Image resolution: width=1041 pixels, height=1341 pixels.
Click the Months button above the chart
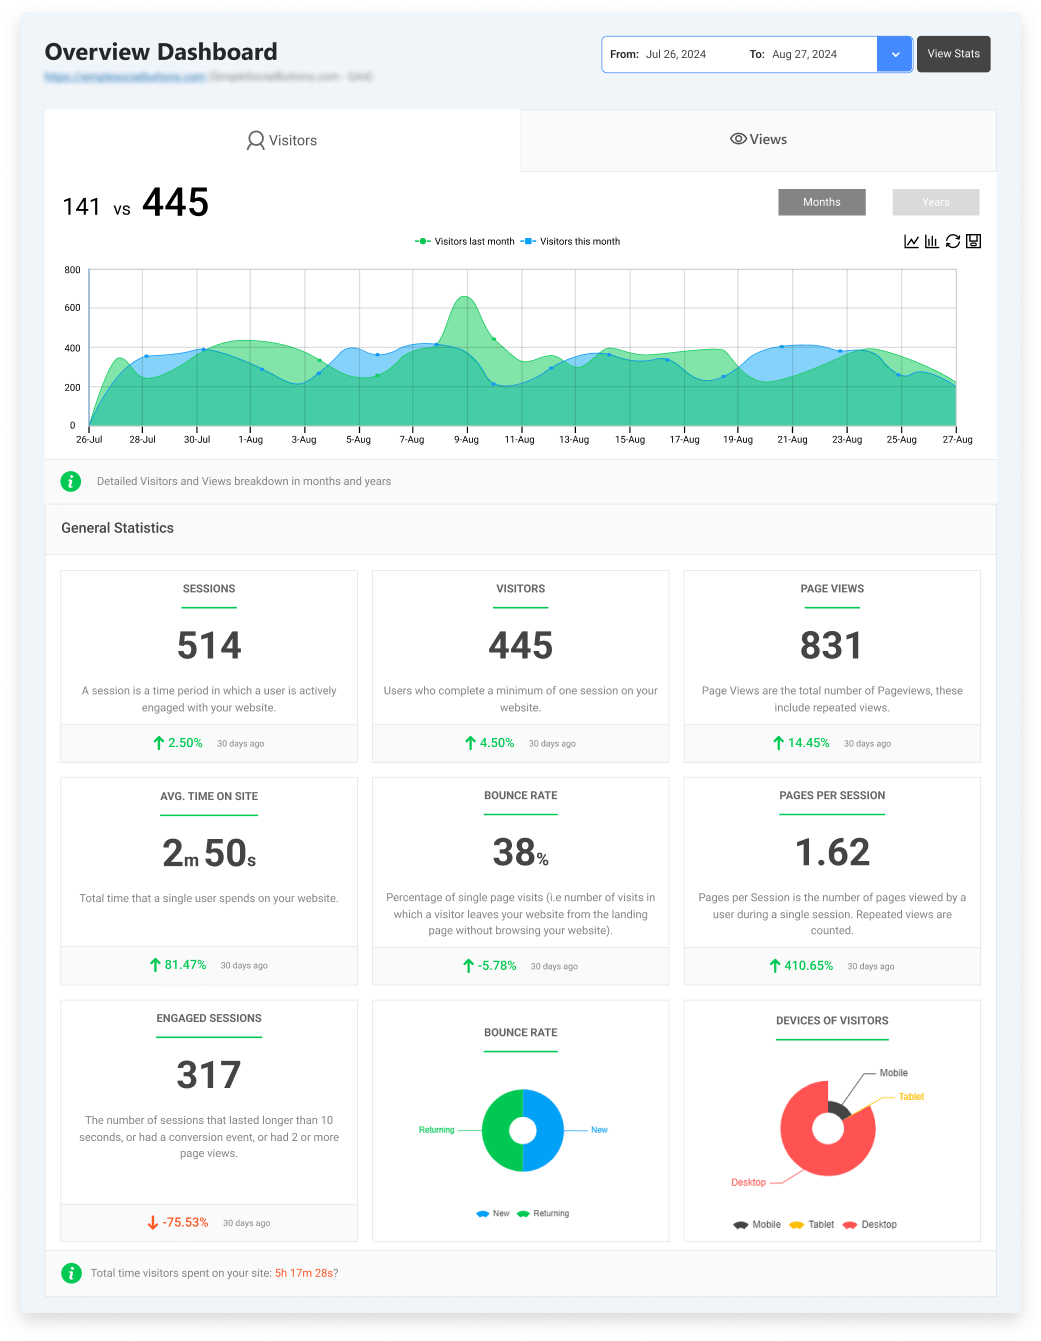click(821, 202)
